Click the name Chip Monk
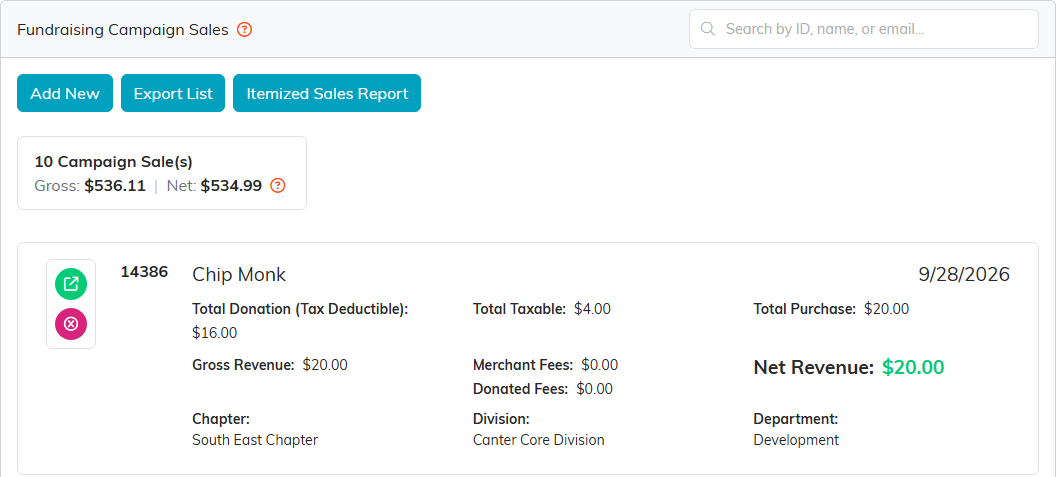This screenshot has width=1056, height=477. pos(239,274)
